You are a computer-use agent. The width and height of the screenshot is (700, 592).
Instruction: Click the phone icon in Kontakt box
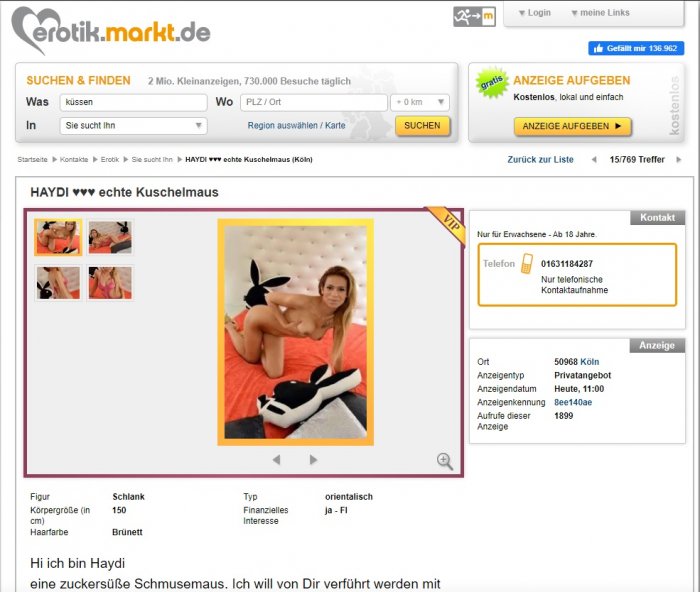click(527, 263)
